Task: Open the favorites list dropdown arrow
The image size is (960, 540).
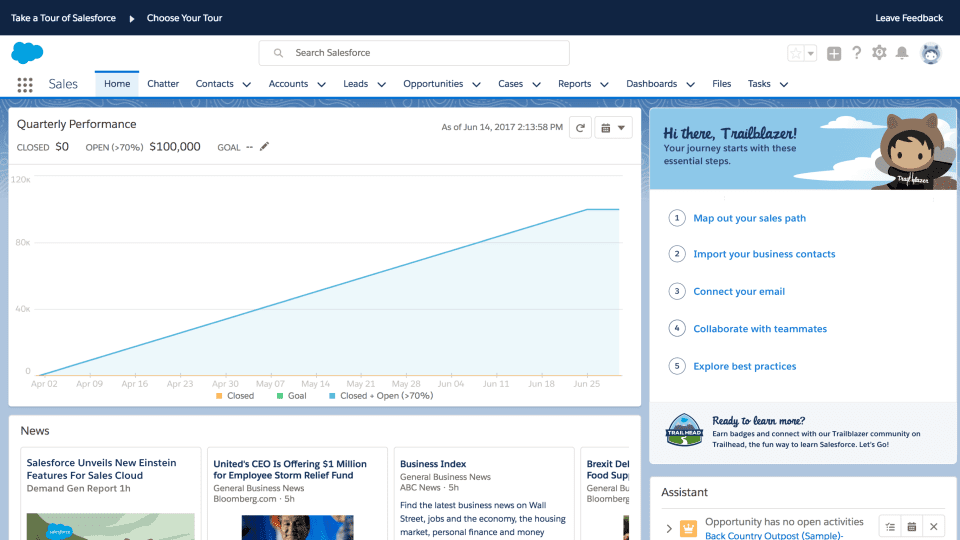Action: click(811, 53)
